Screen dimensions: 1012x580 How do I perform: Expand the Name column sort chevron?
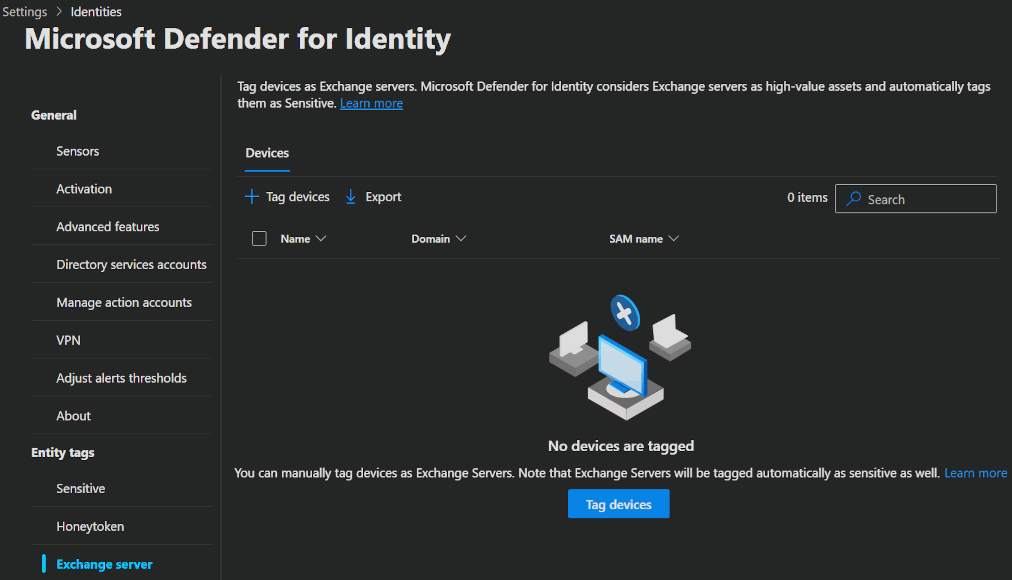[321, 239]
